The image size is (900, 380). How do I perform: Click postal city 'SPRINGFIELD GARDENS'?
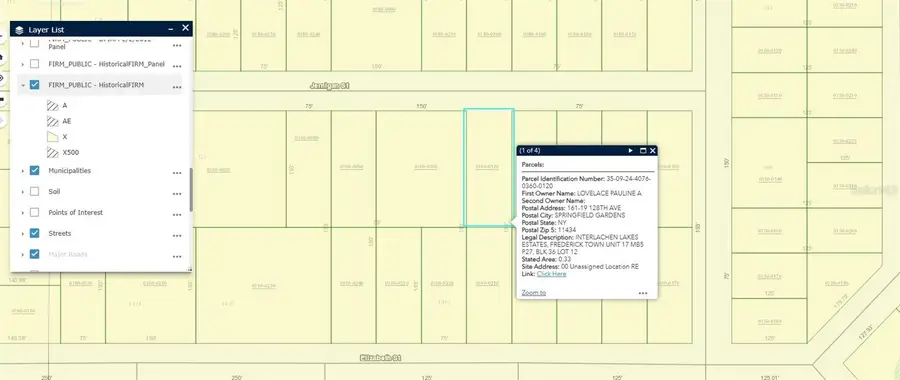[590, 215]
